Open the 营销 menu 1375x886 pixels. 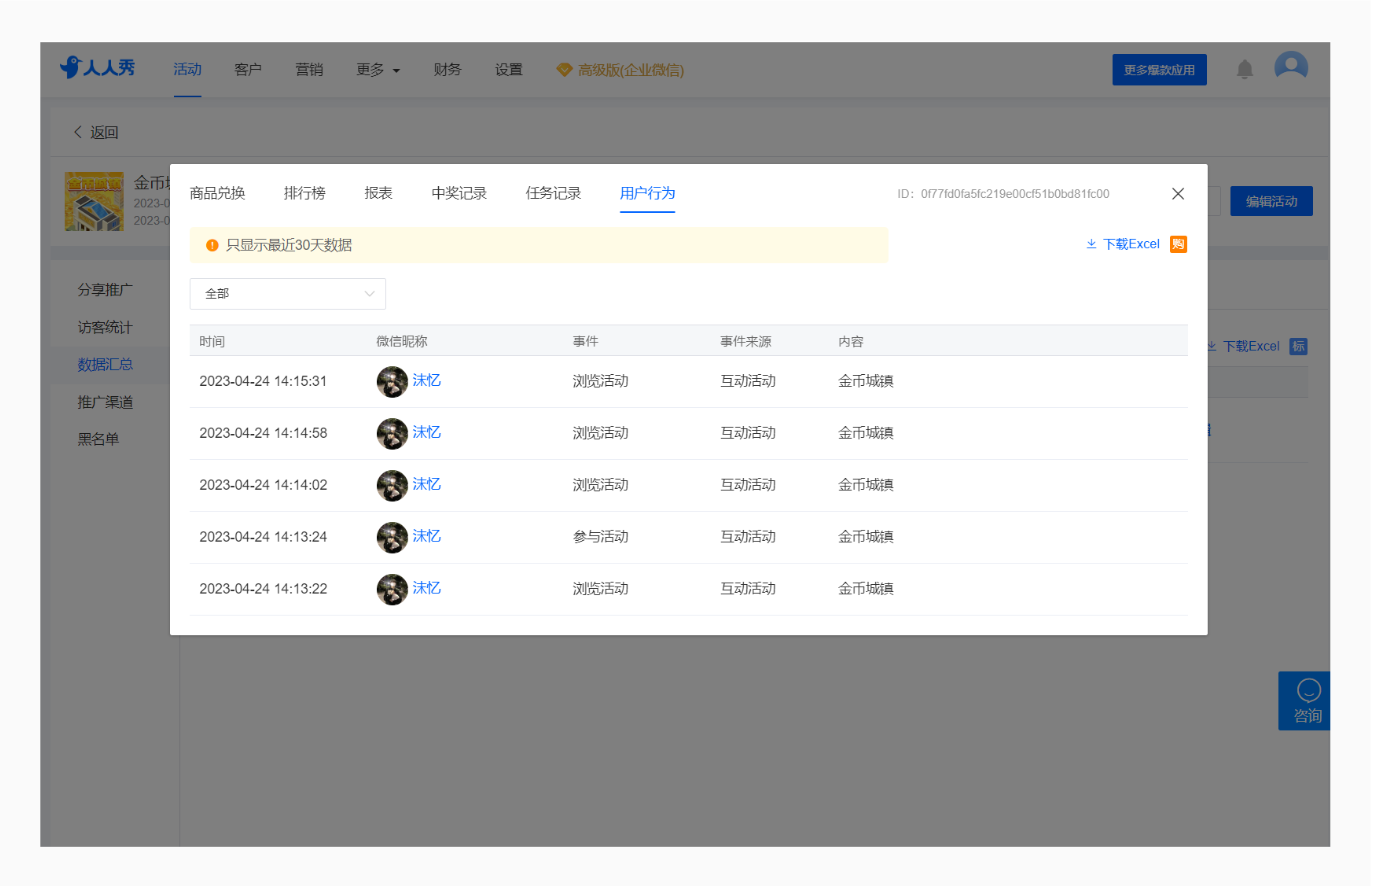coord(309,70)
